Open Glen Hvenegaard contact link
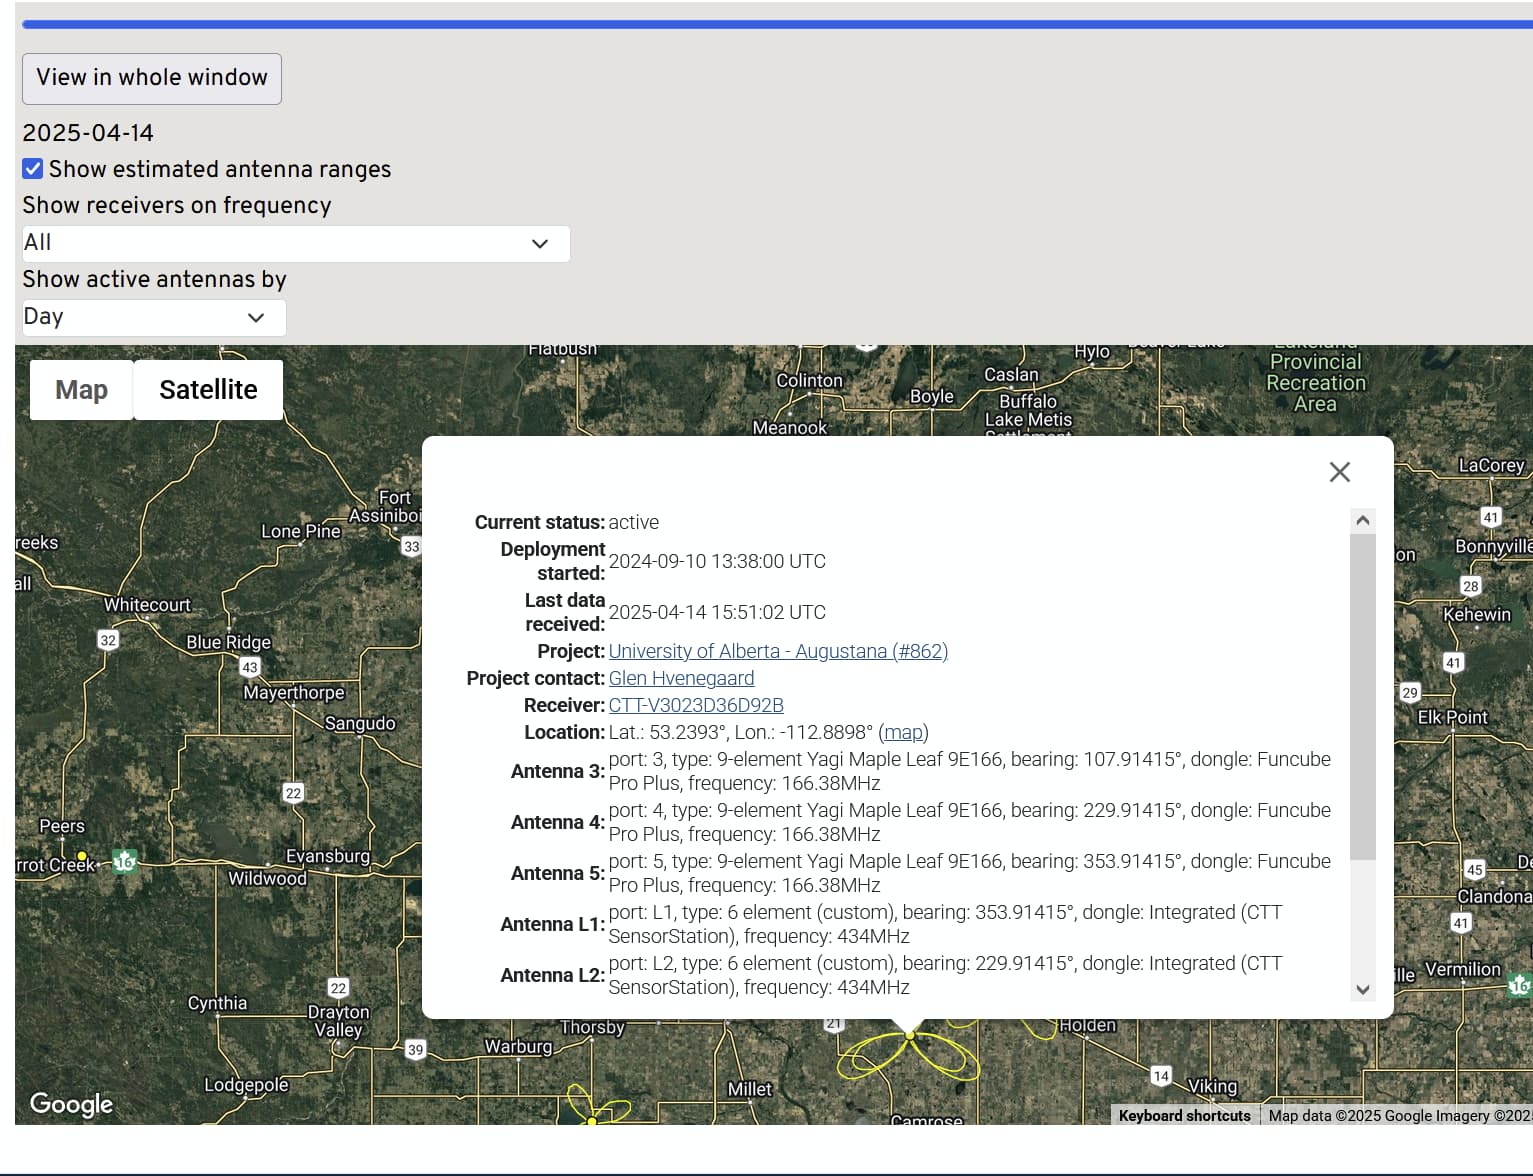Screen dimensions: 1533x1176 point(681,678)
